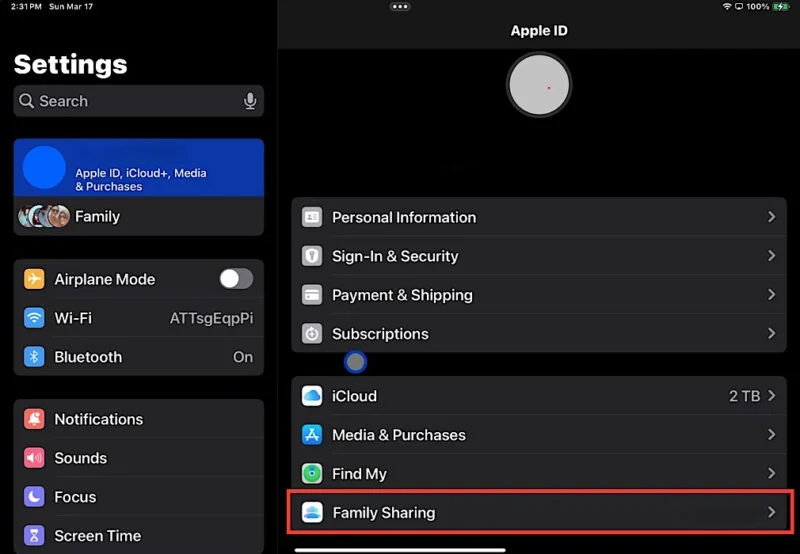Image resolution: width=800 pixels, height=554 pixels.
Task: Tap the Apple ID profile photo circle
Action: [539, 85]
